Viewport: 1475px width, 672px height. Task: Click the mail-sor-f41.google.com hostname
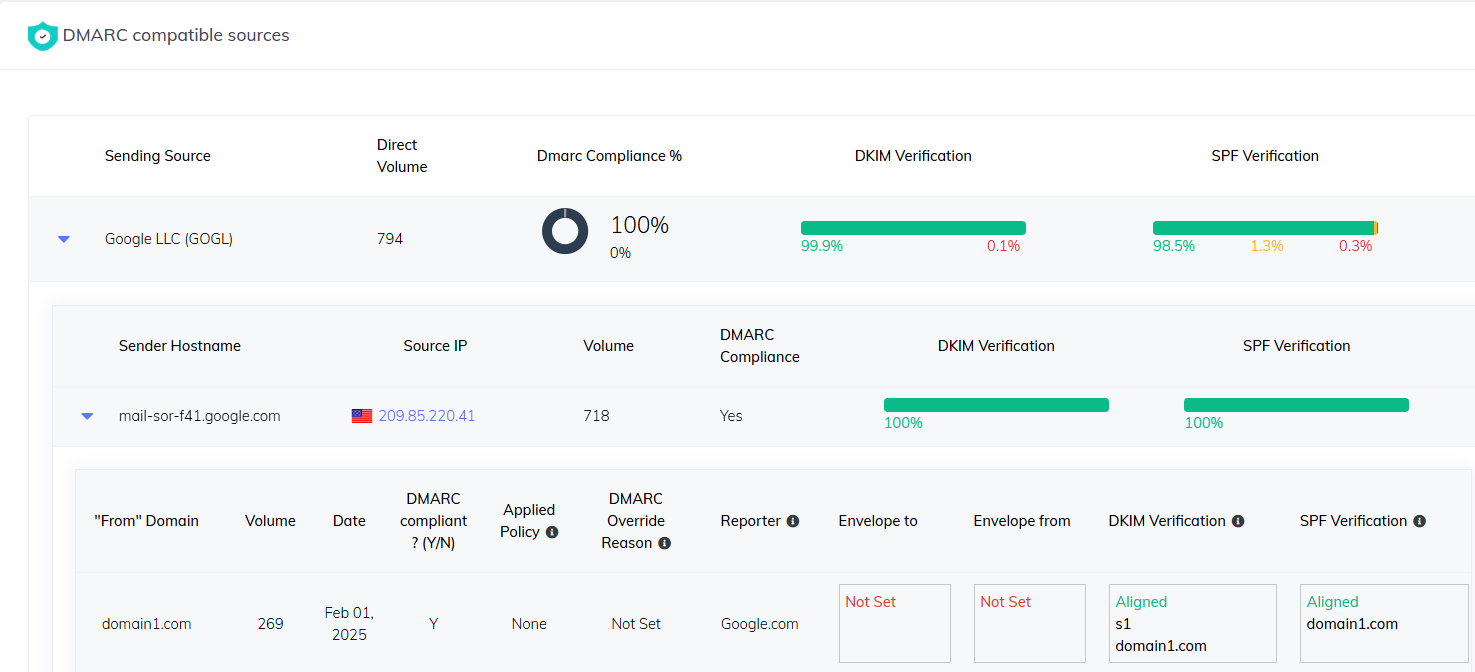click(200, 416)
